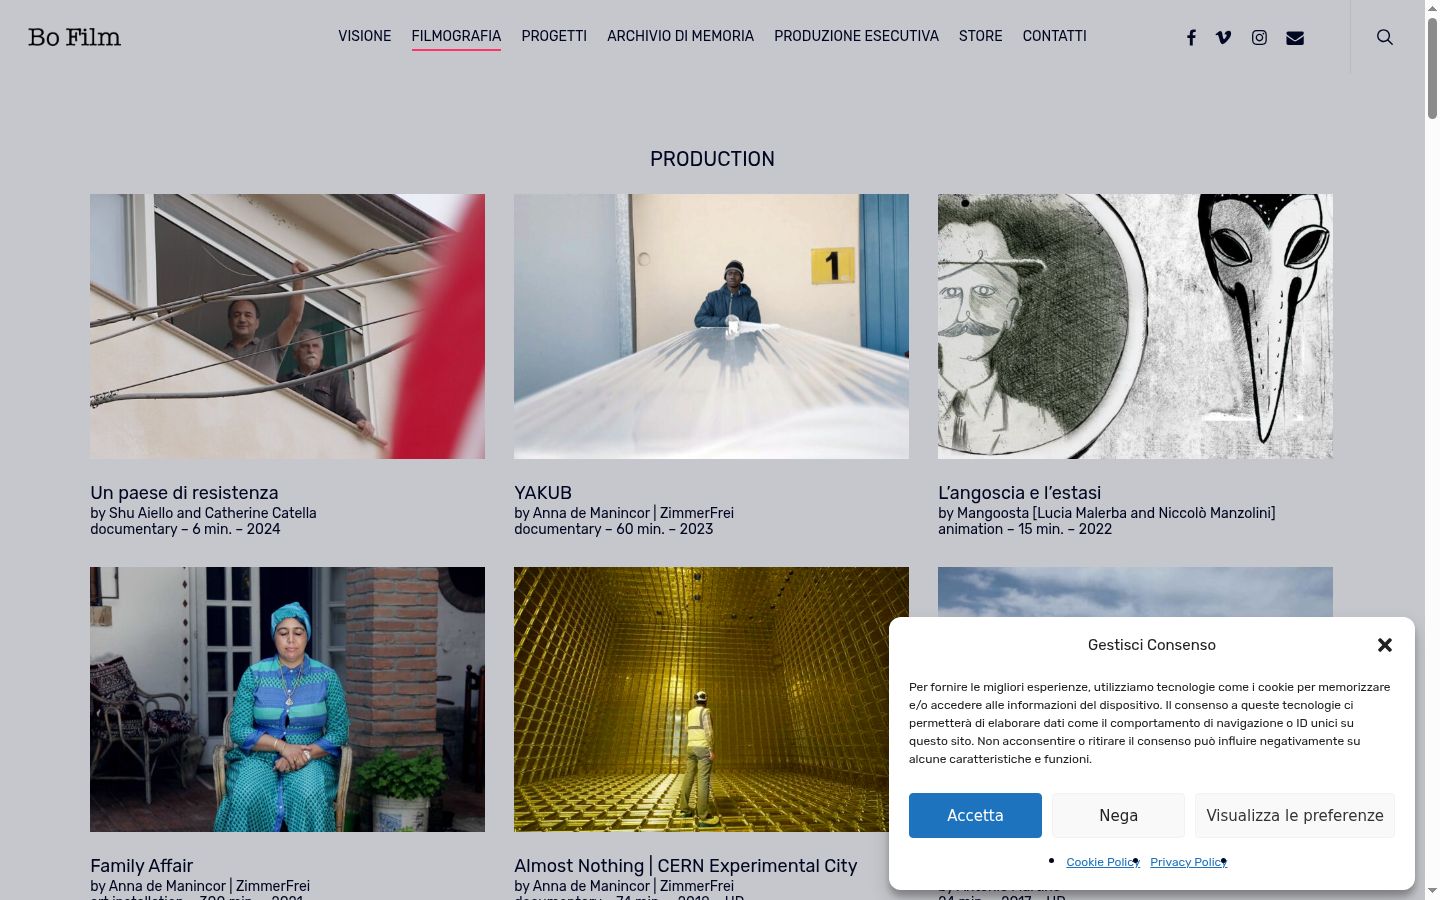Click the text 'by Shu Aiello and Catherine Catella'

(x=203, y=513)
